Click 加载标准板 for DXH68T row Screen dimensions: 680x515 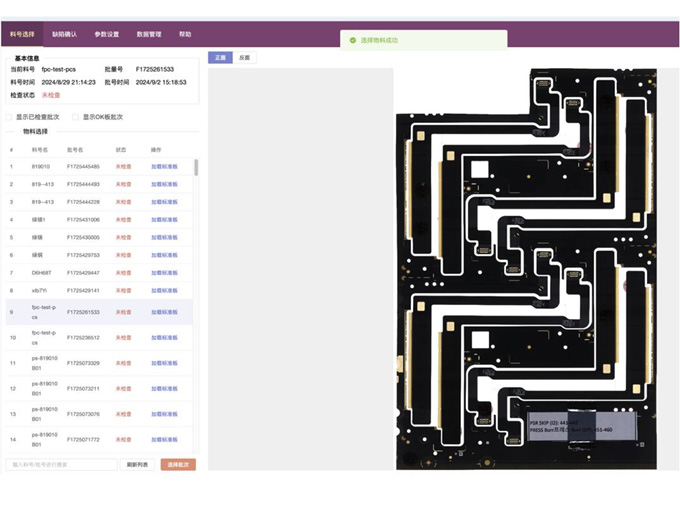[164, 273]
